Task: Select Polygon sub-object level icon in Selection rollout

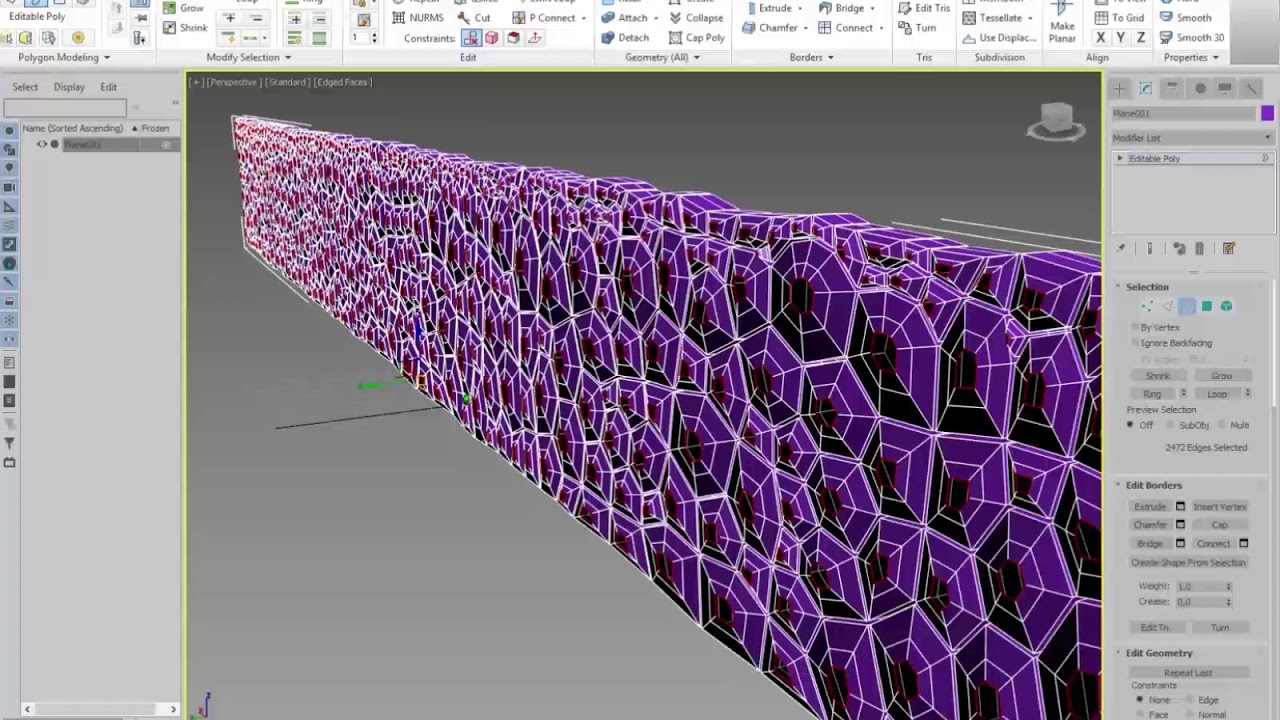Action: (x=1206, y=307)
